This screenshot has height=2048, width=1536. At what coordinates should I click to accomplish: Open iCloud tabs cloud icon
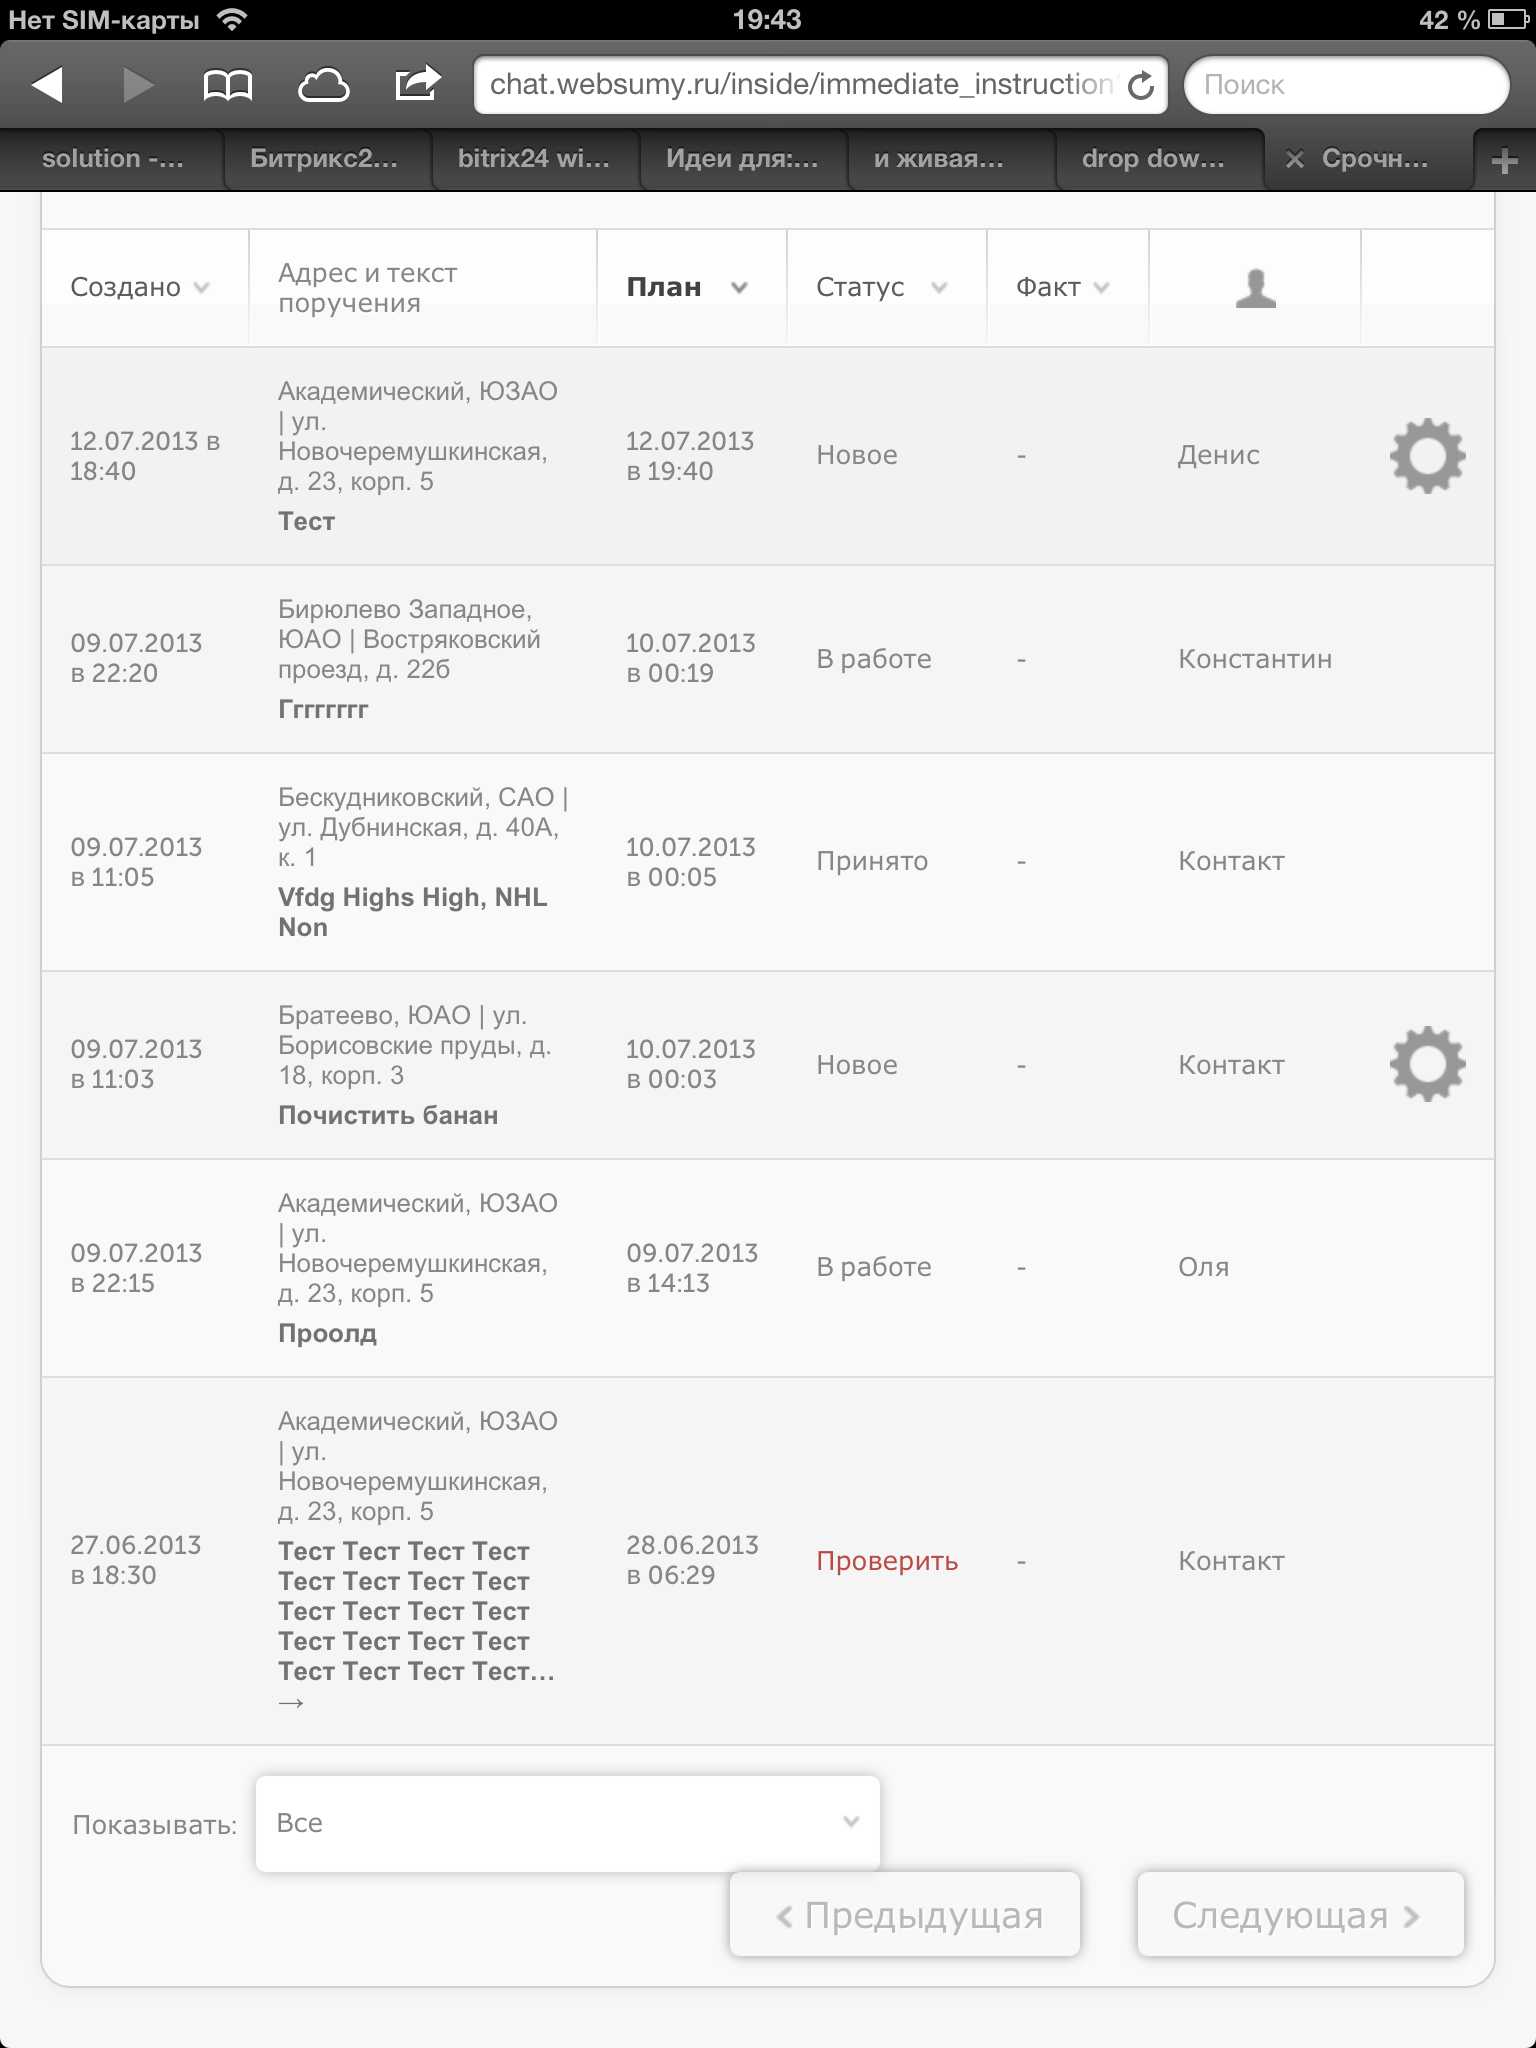(x=323, y=85)
